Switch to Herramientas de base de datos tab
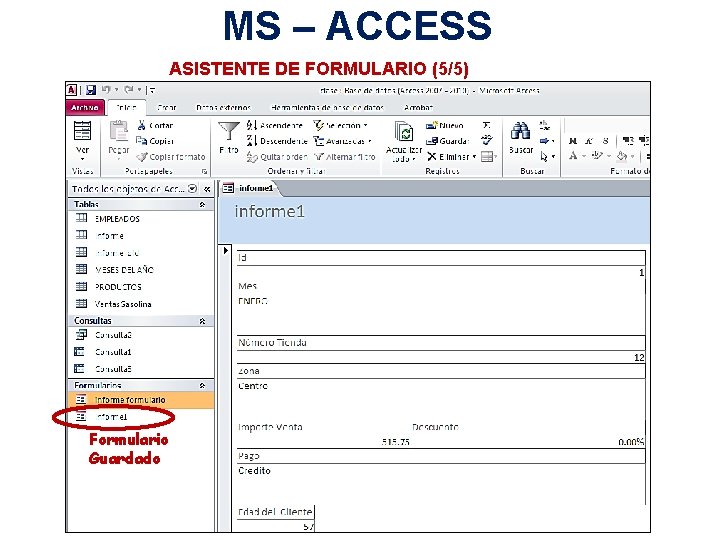The height and width of the screenshot is (540, 720). (x=327, y=107)
